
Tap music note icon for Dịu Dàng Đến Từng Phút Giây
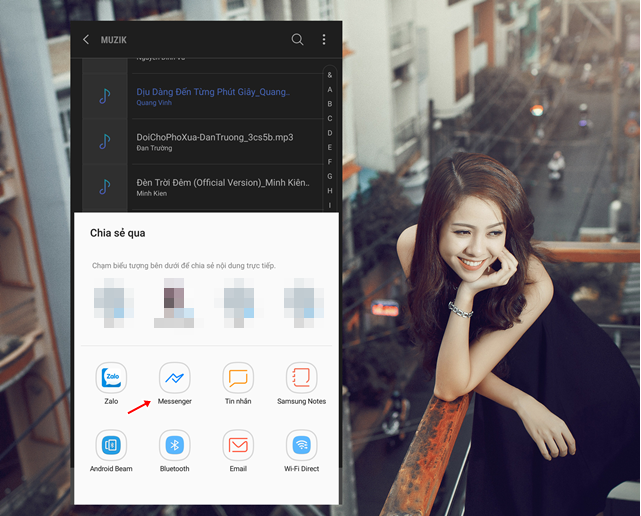tap(105, 96)
